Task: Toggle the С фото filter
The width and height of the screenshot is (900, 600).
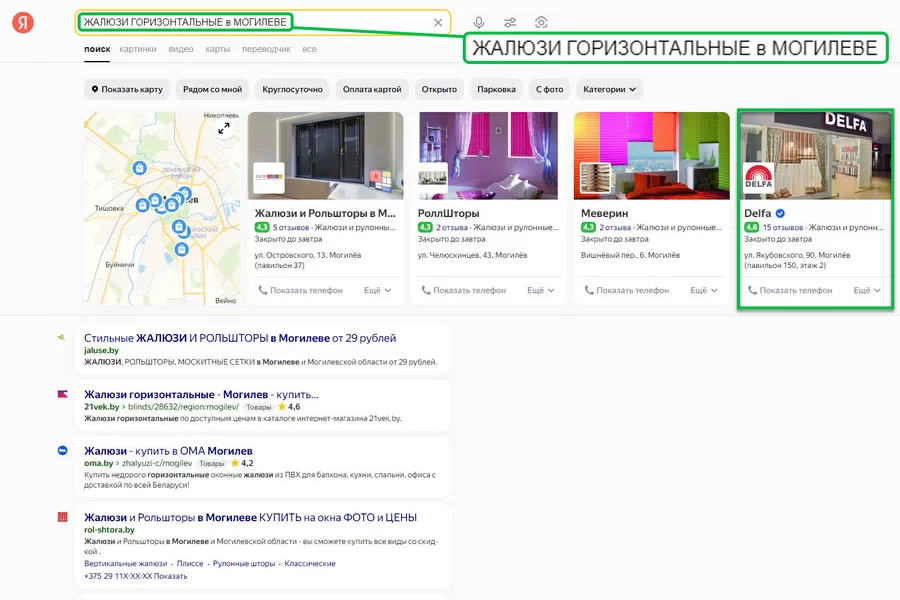Action: pyautogui.click(x=549, y=89)
